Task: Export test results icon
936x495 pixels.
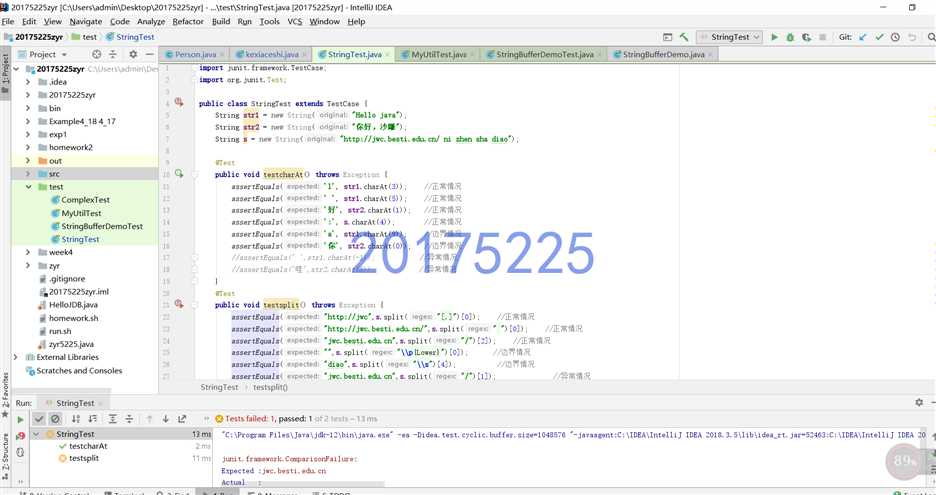Action: click(182, 419)
